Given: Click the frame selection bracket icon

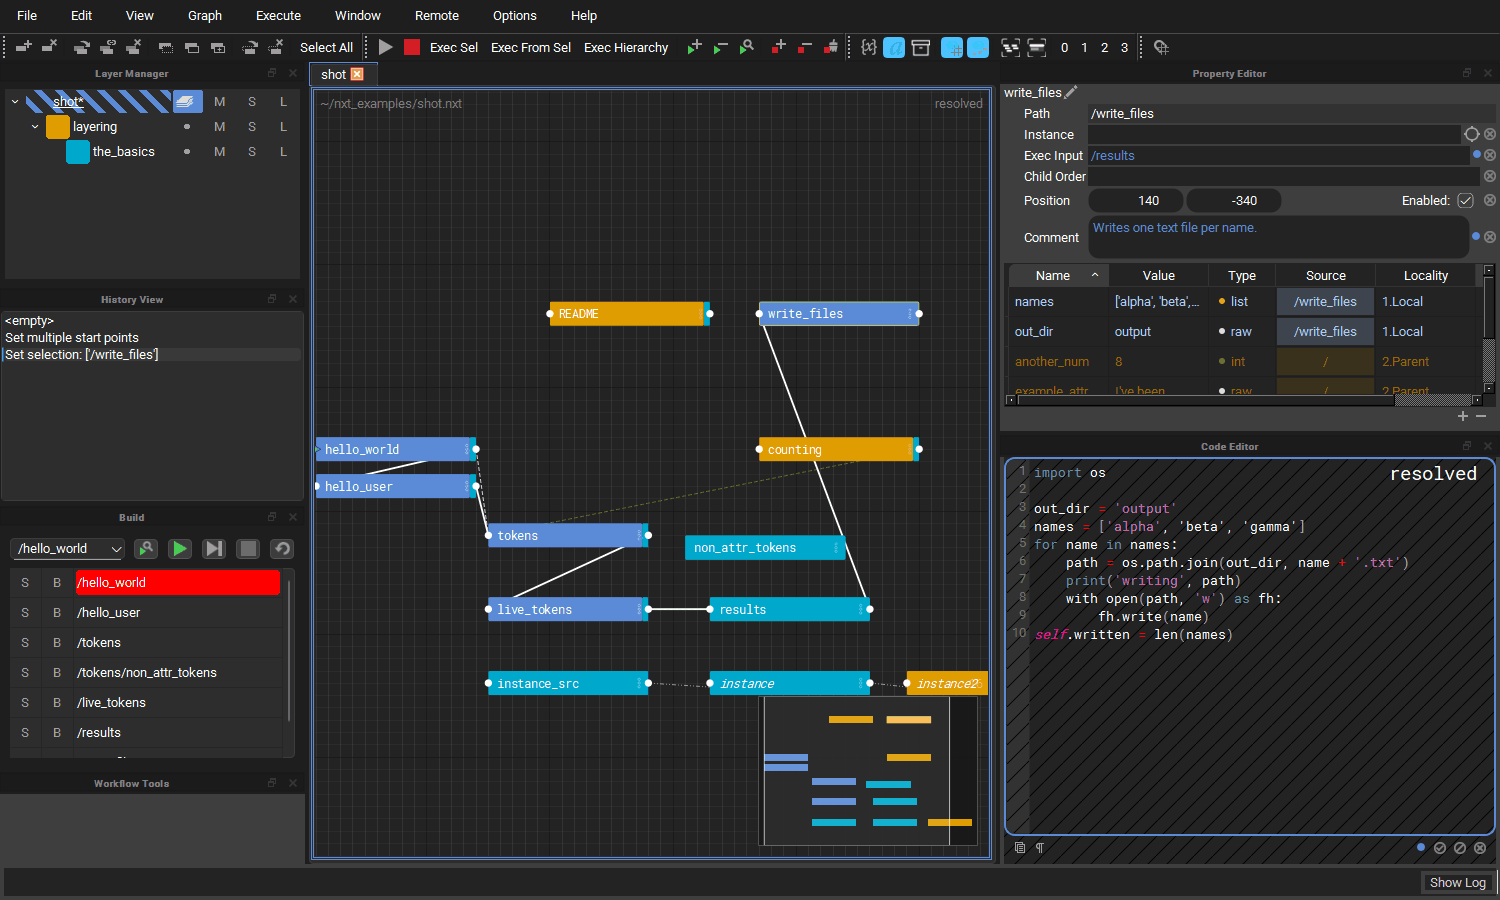Looking at the screenshot, I should pyautogui.click(x=1037, y=47).
